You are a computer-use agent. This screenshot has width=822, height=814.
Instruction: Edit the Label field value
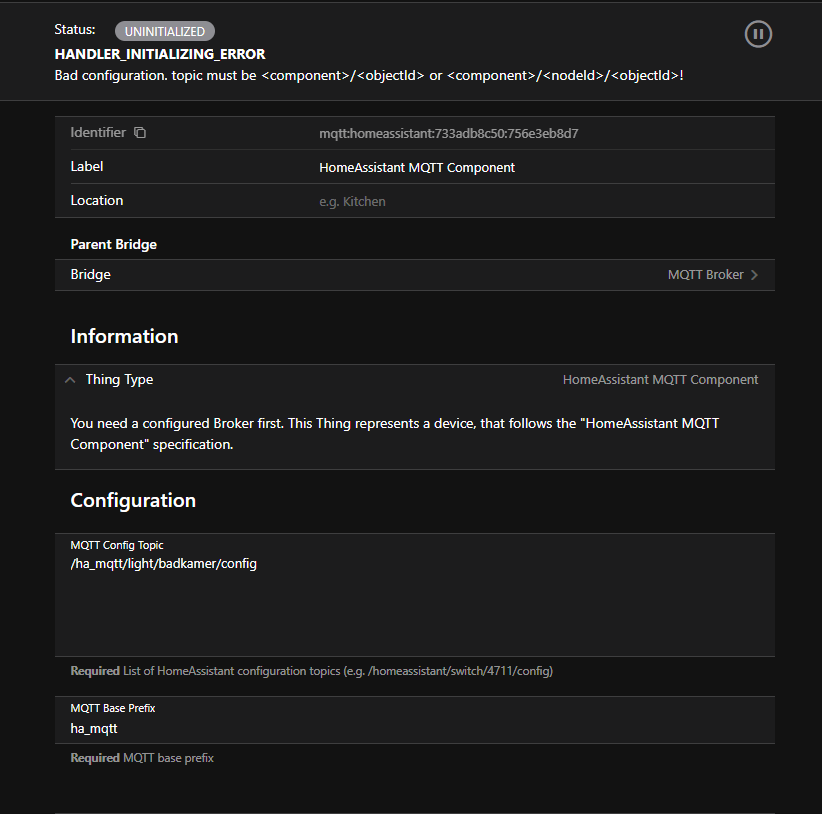[x=417, y=168]
